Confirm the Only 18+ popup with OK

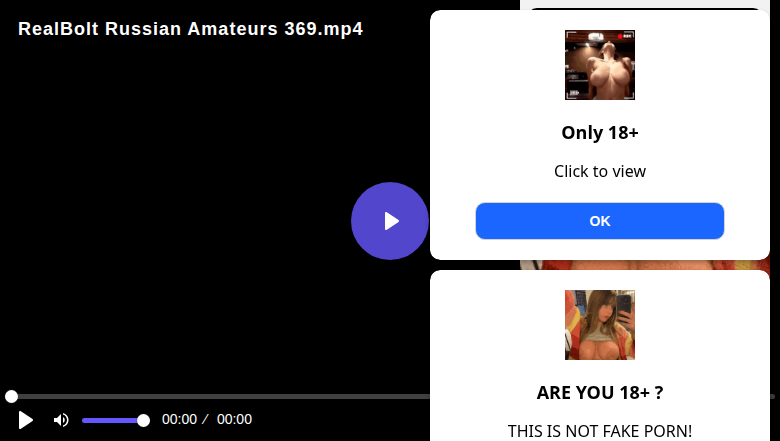pos(600,221)
